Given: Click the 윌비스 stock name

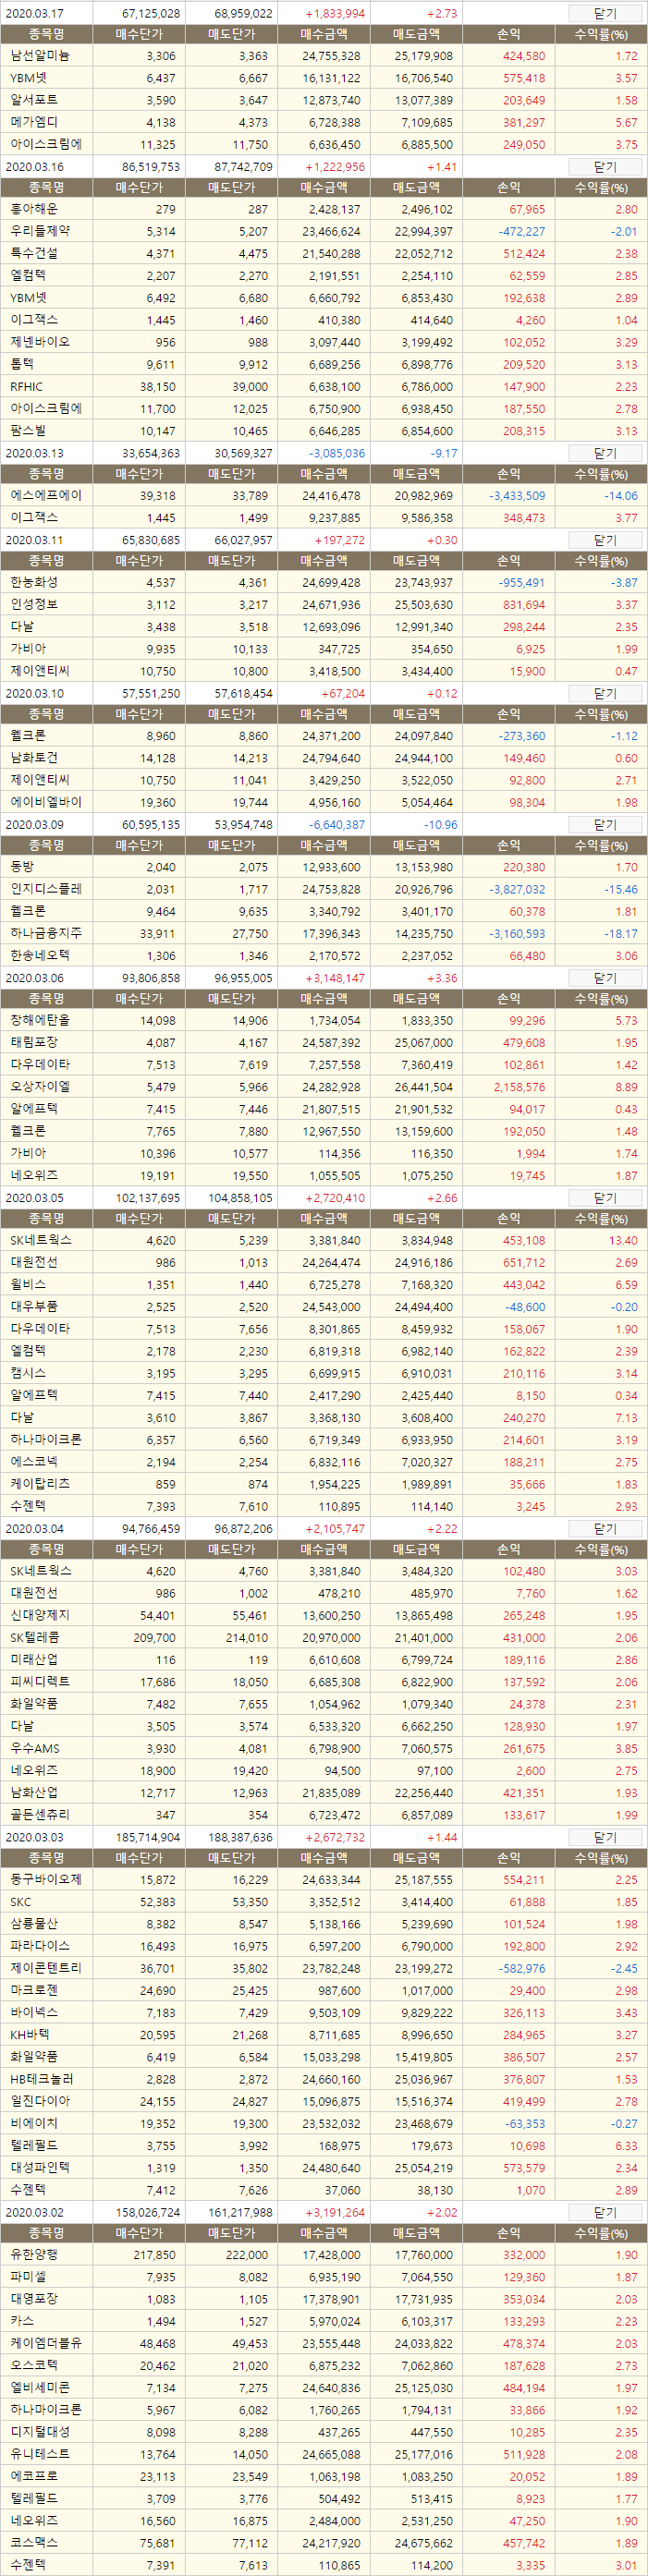Looking at the screenshot, I should (x=28, y=1285).
